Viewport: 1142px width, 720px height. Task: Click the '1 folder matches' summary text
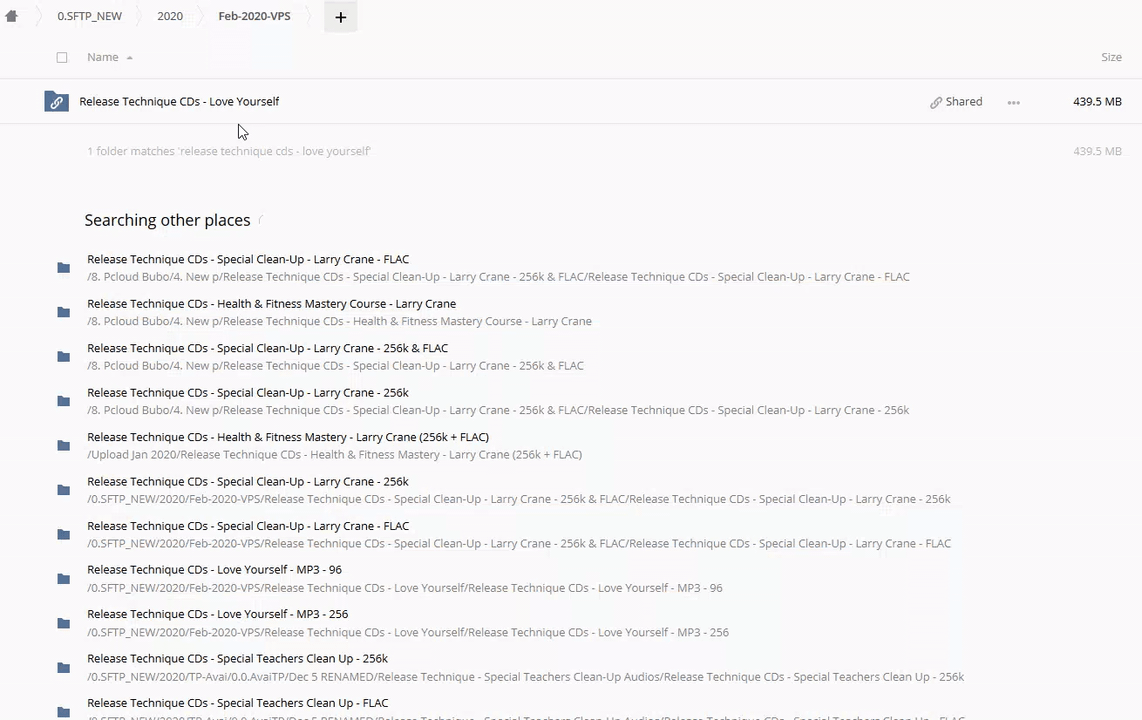point(229,151)
